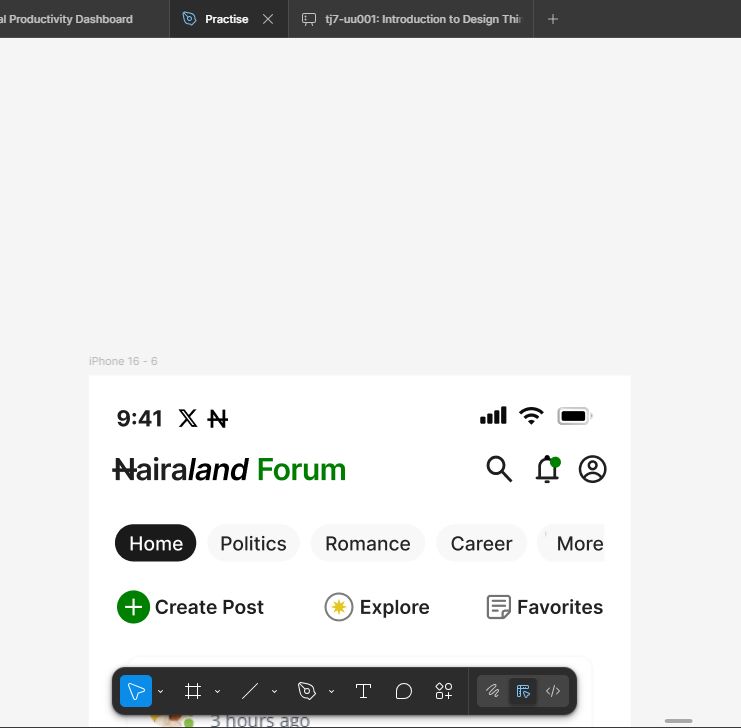
Task: Open Introduction to Design Thinking tab
Action: pos(411,19)
